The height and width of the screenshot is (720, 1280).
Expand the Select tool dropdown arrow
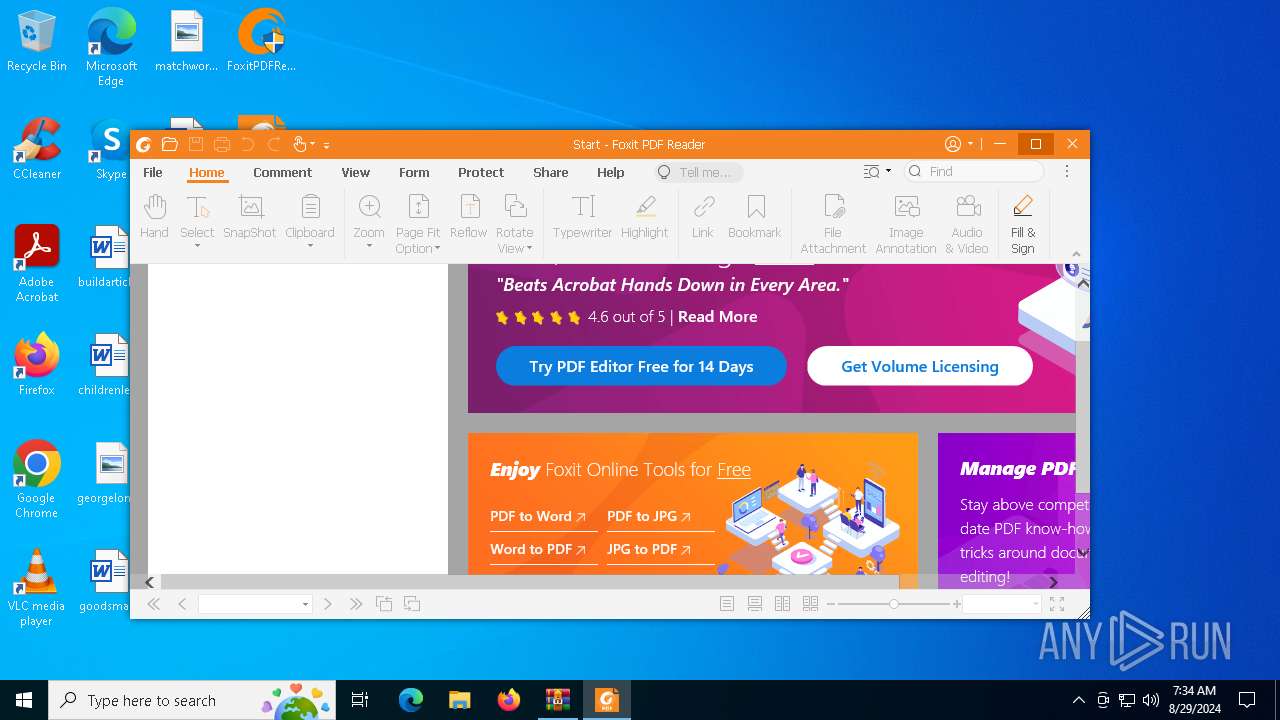click(x=197, y=246)
